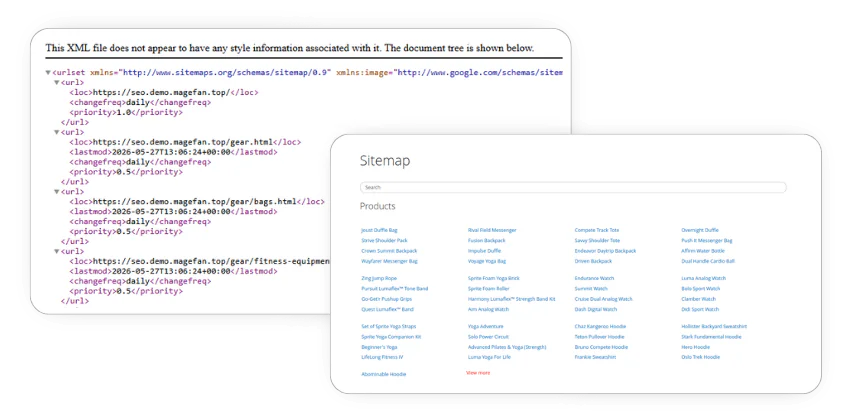
Task: Open Set of Sprite Yoga Straps link
Action: point(389,327)
